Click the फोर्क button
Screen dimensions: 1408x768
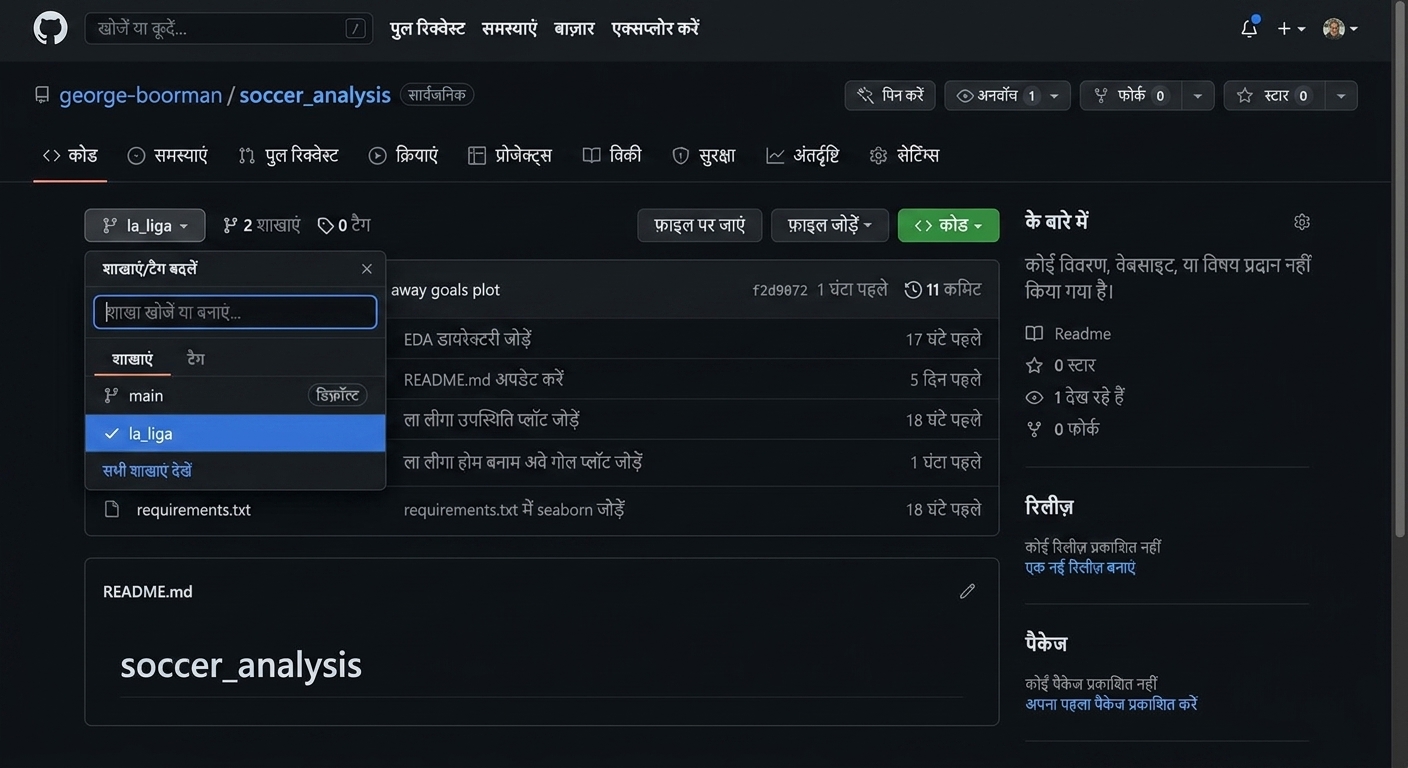[x=1130, y=95]
